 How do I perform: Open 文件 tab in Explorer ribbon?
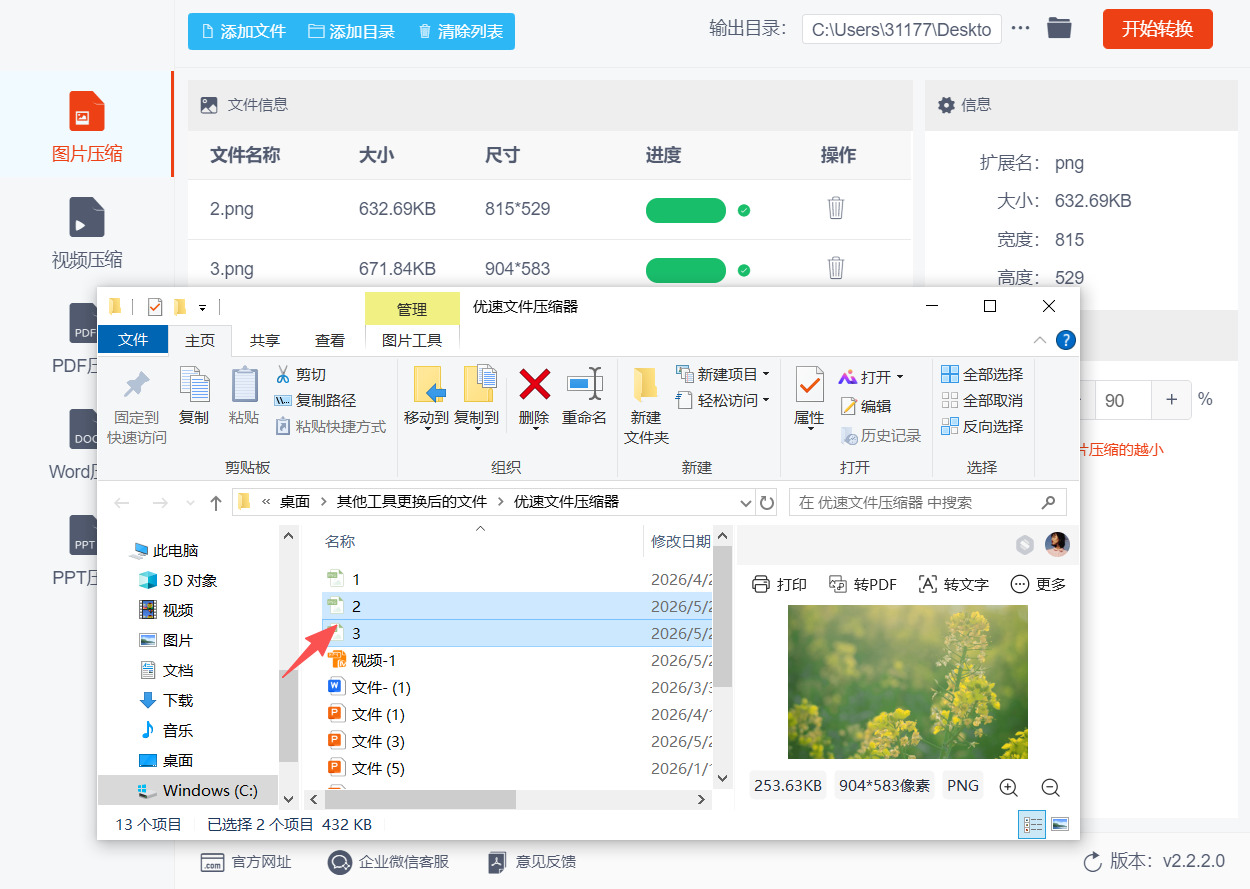133,340
